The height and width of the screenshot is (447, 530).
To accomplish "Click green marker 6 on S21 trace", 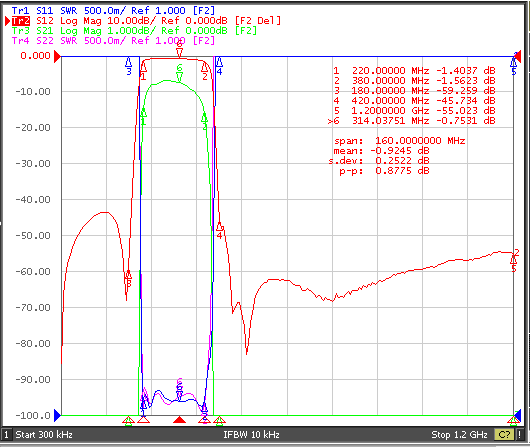I will [179, 72].
